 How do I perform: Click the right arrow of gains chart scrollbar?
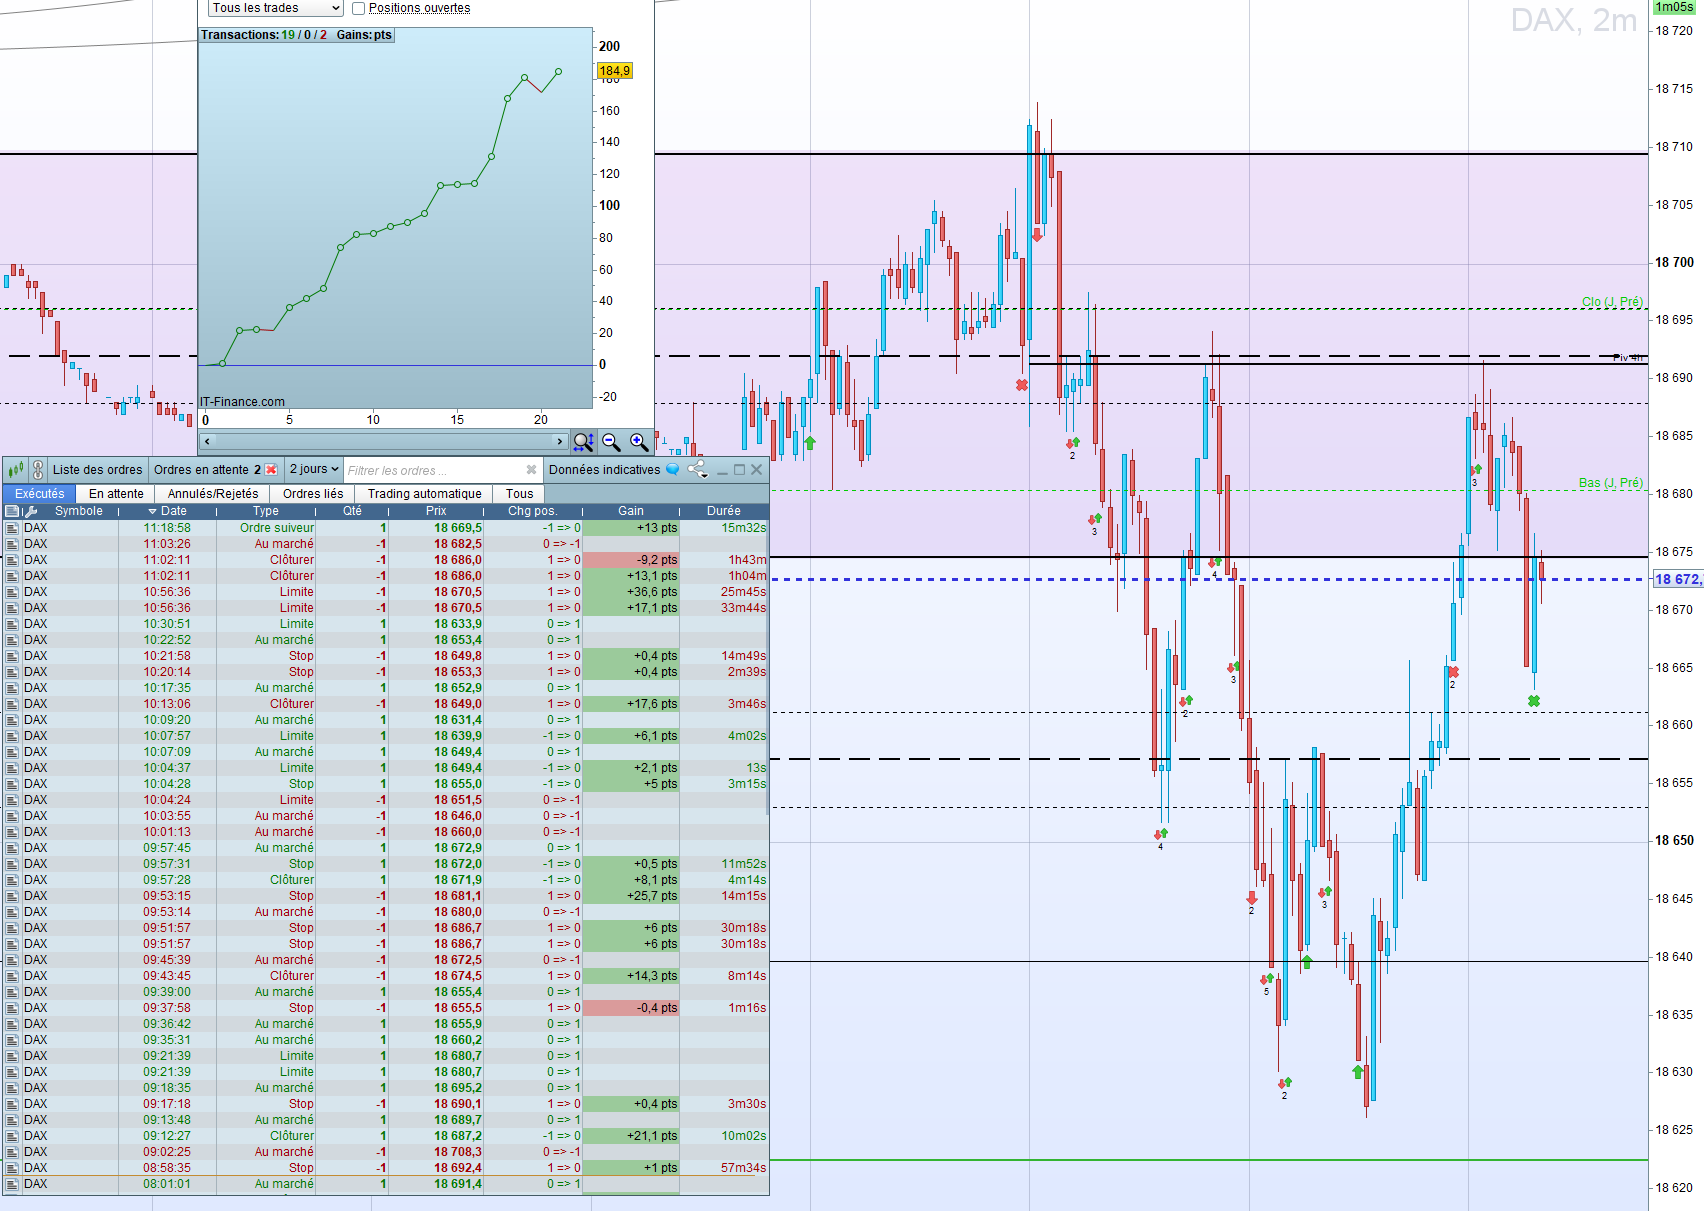point(560,441)
